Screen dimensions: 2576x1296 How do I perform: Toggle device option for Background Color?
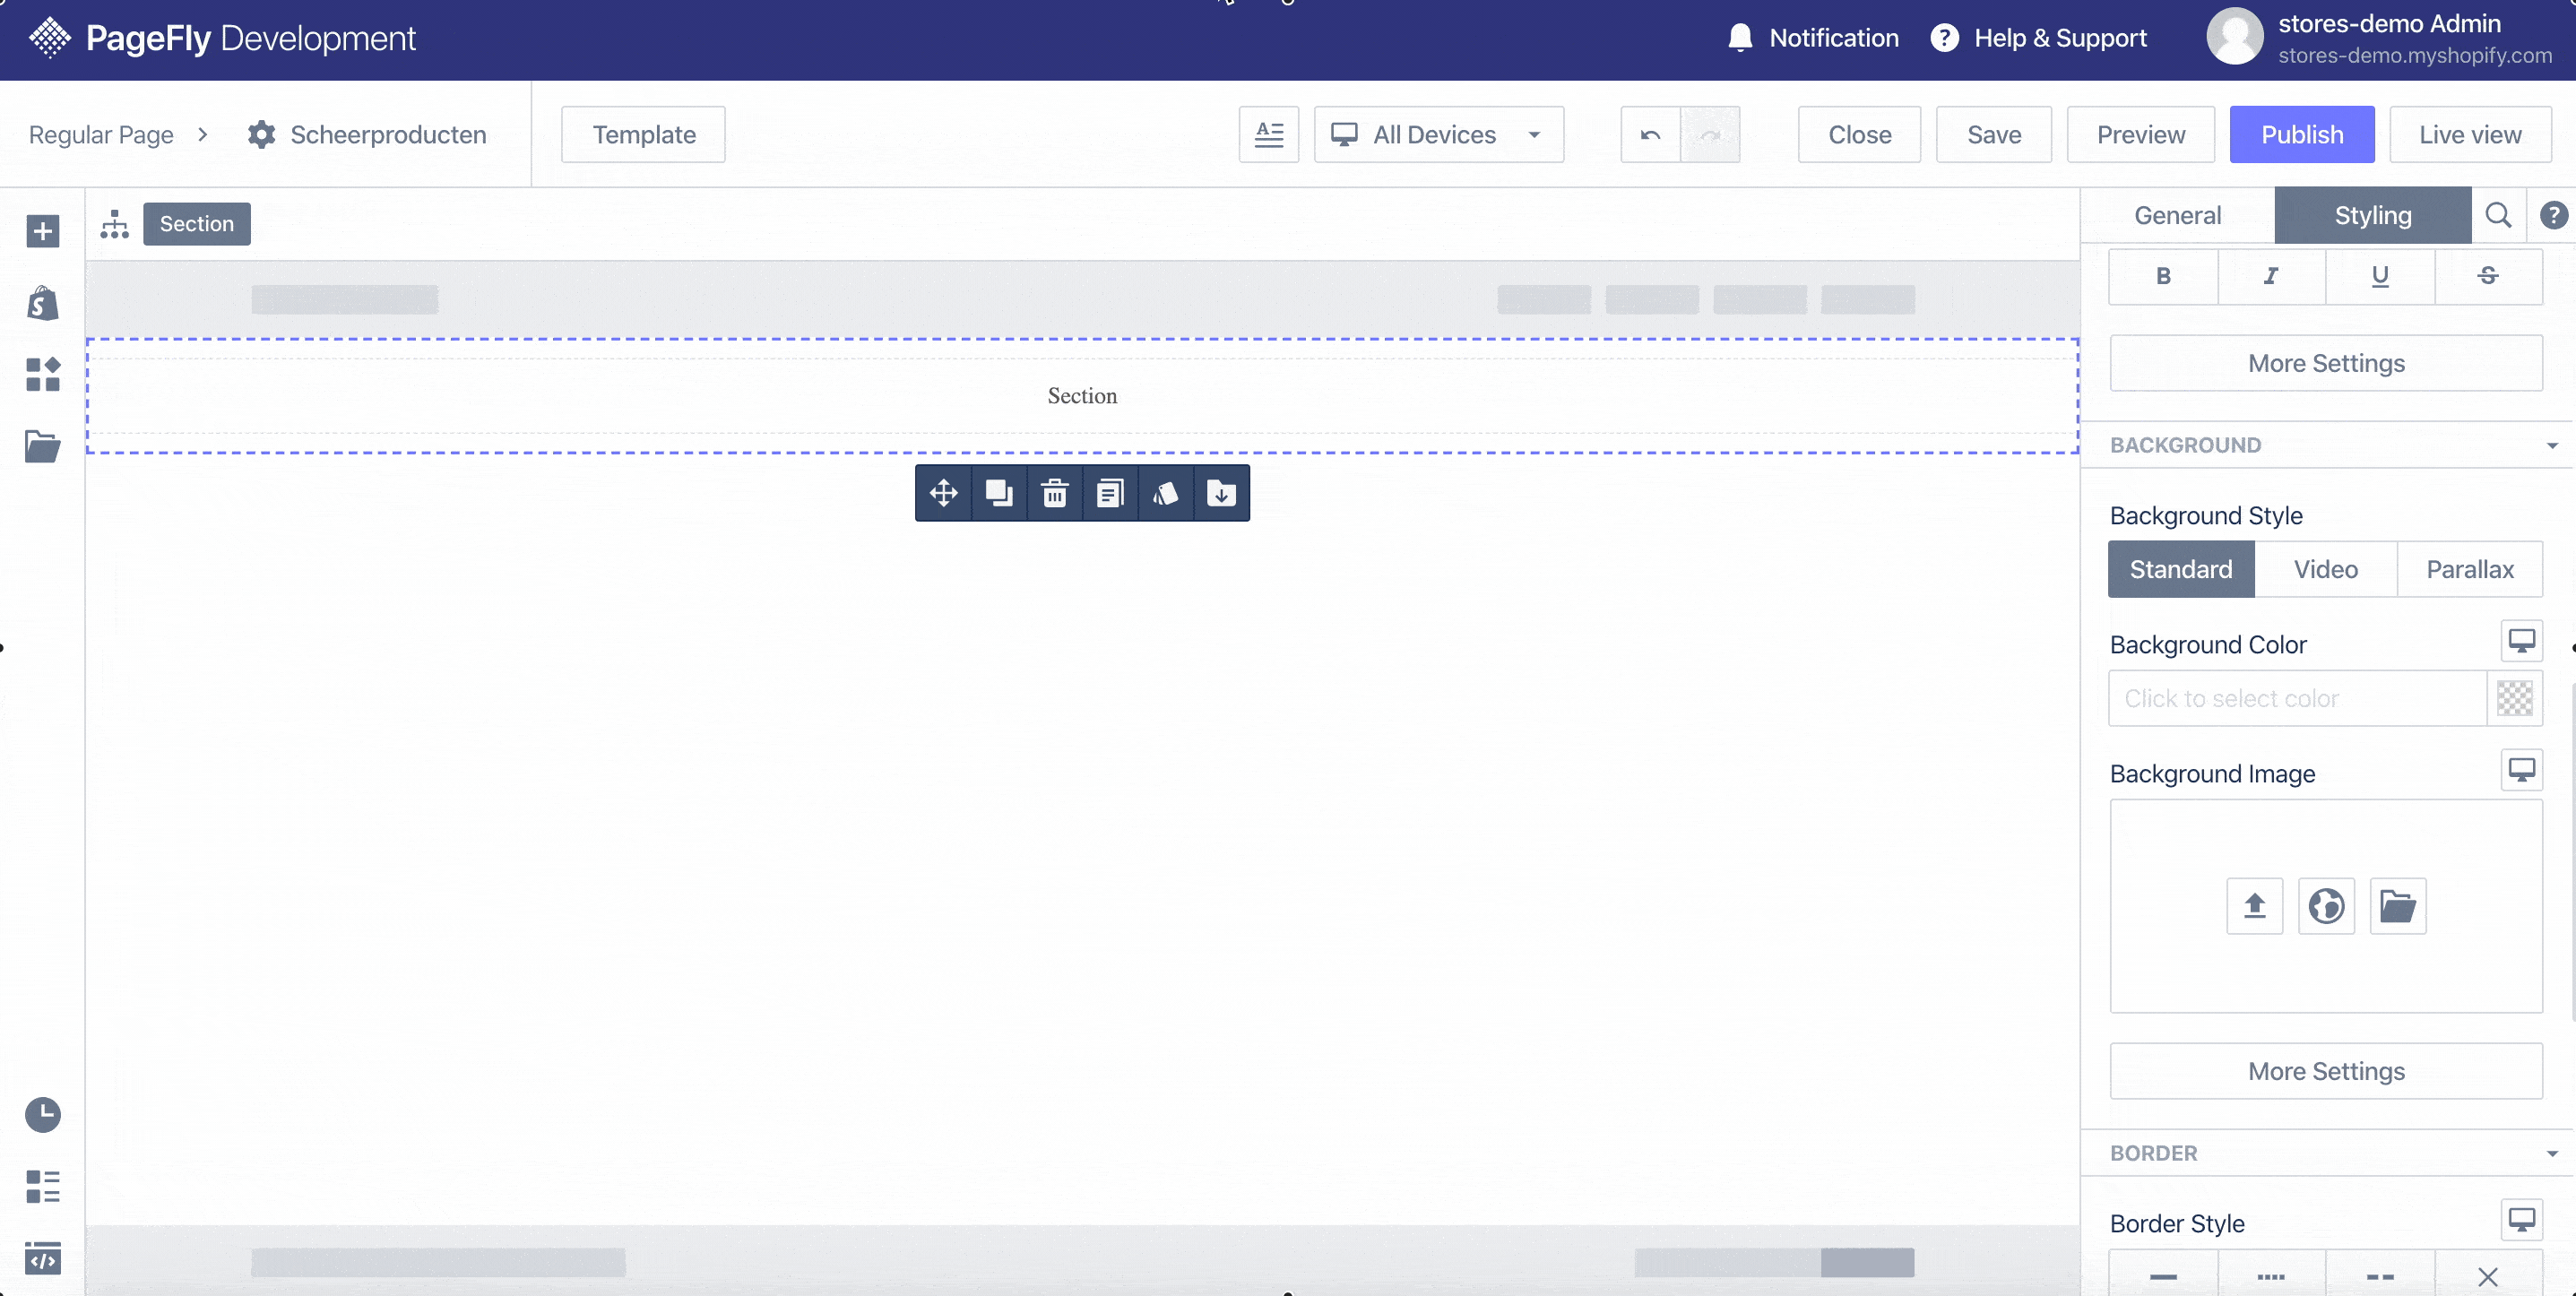[x=2521, y=641]
